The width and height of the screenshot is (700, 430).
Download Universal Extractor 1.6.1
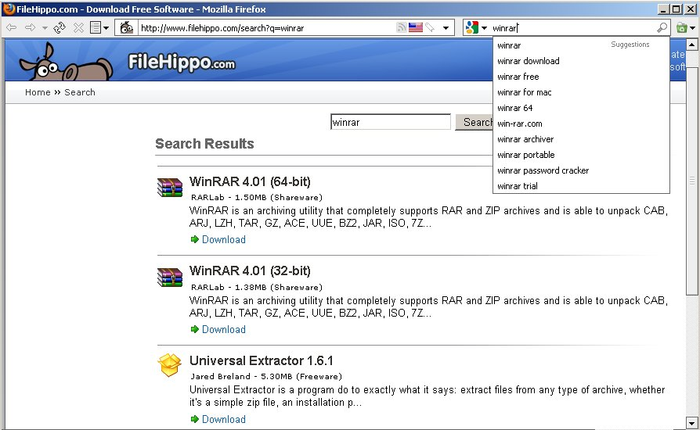point(224,419)
